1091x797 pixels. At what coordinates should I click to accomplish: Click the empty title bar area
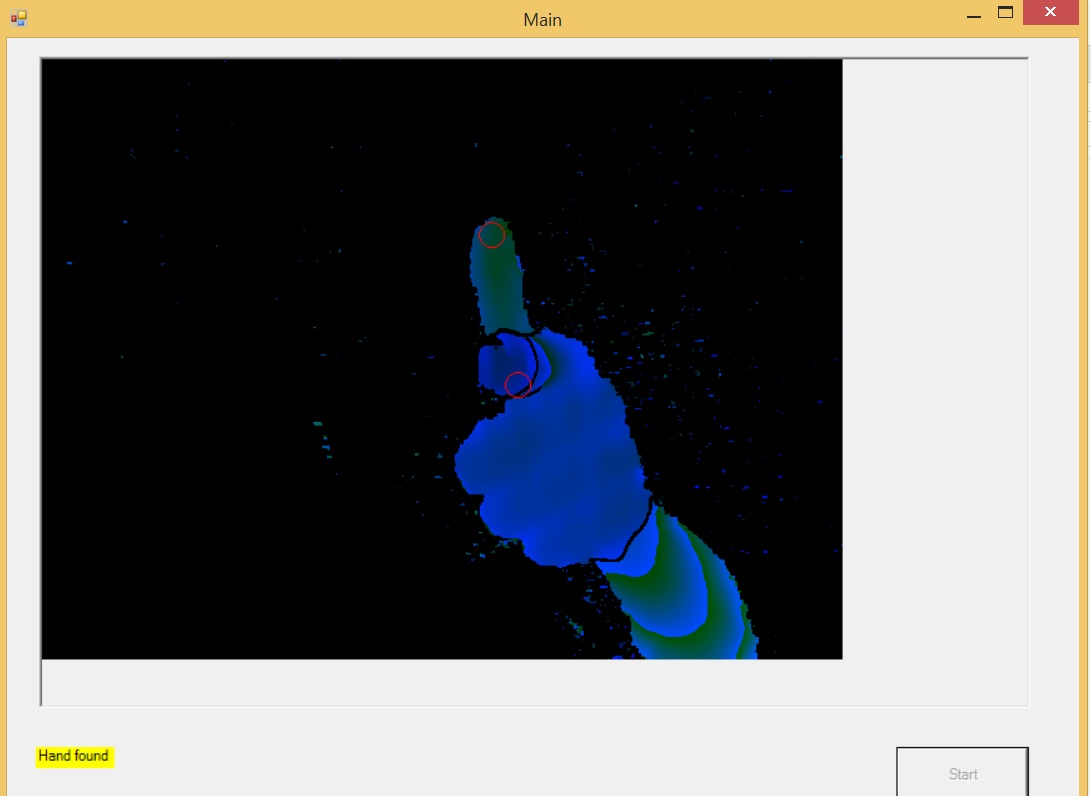pyautogui.click(x=278, y=19)
